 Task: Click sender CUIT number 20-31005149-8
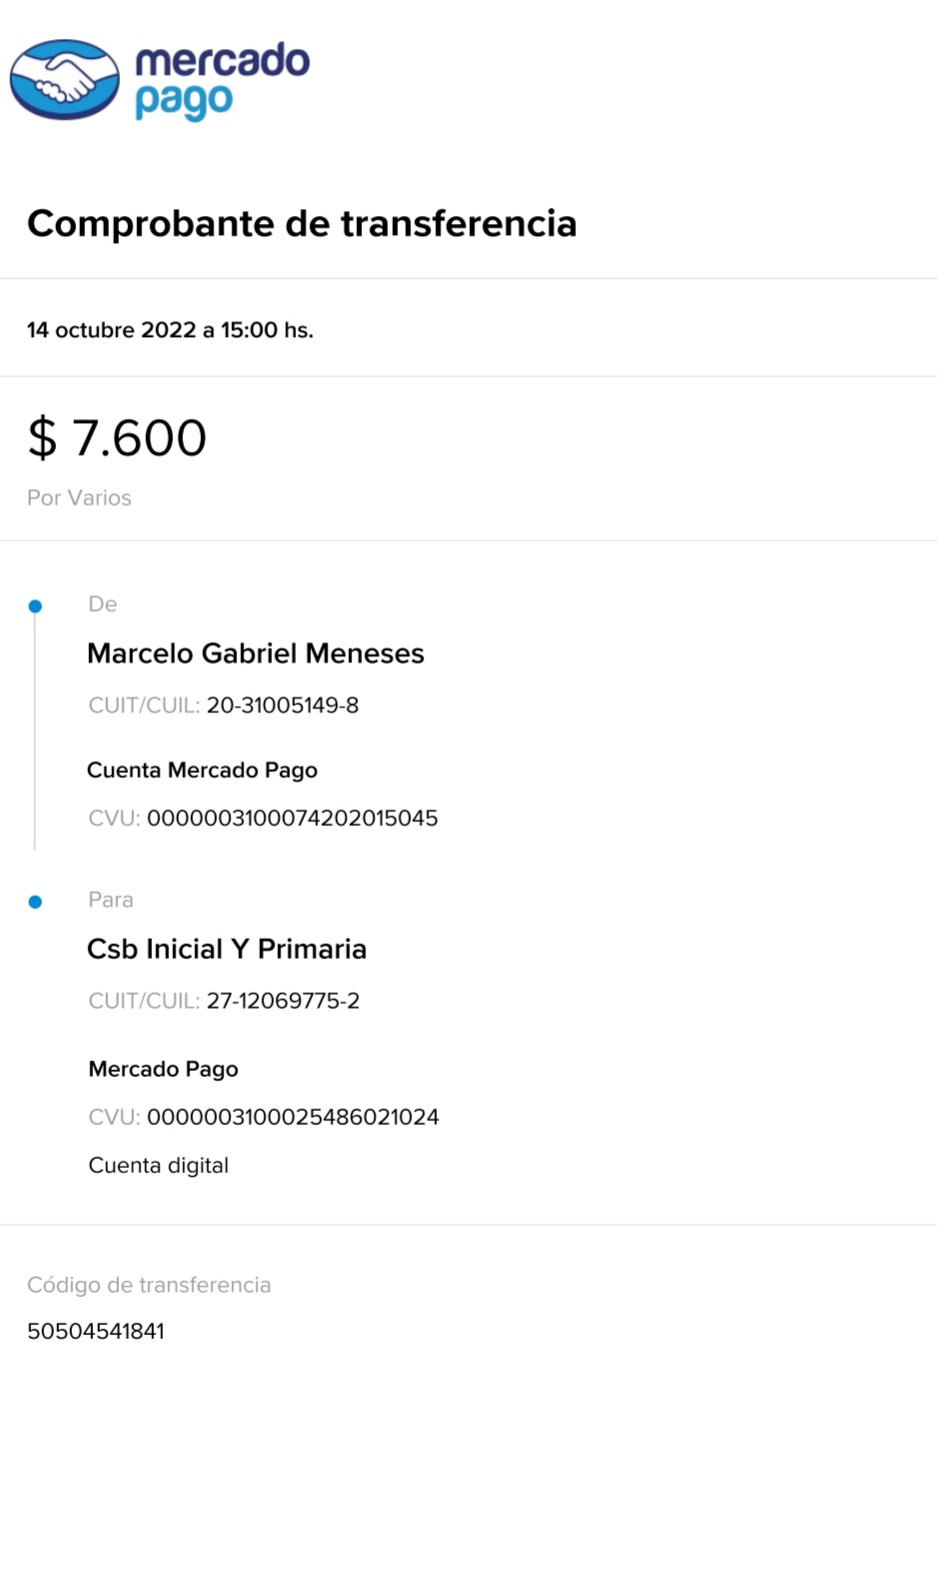click(x=282, y=706)
